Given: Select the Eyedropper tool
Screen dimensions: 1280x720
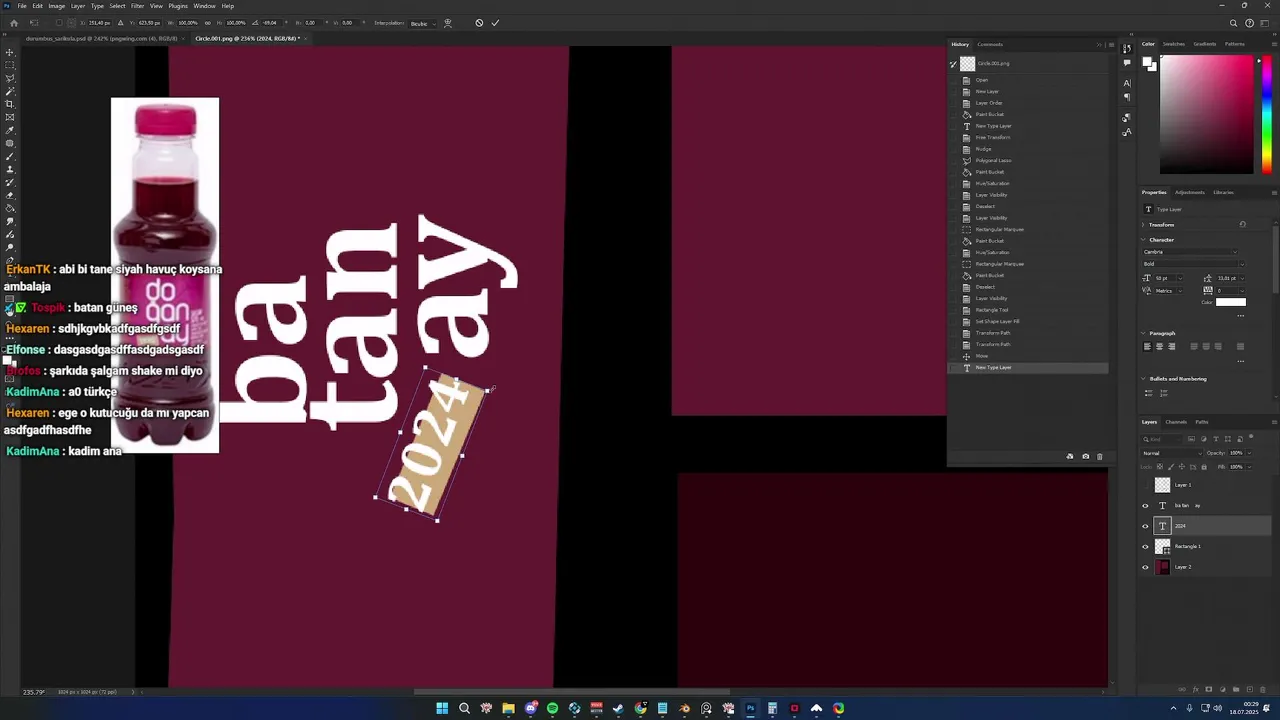Looking at the screenshot, I should click(x=10, y=130).
